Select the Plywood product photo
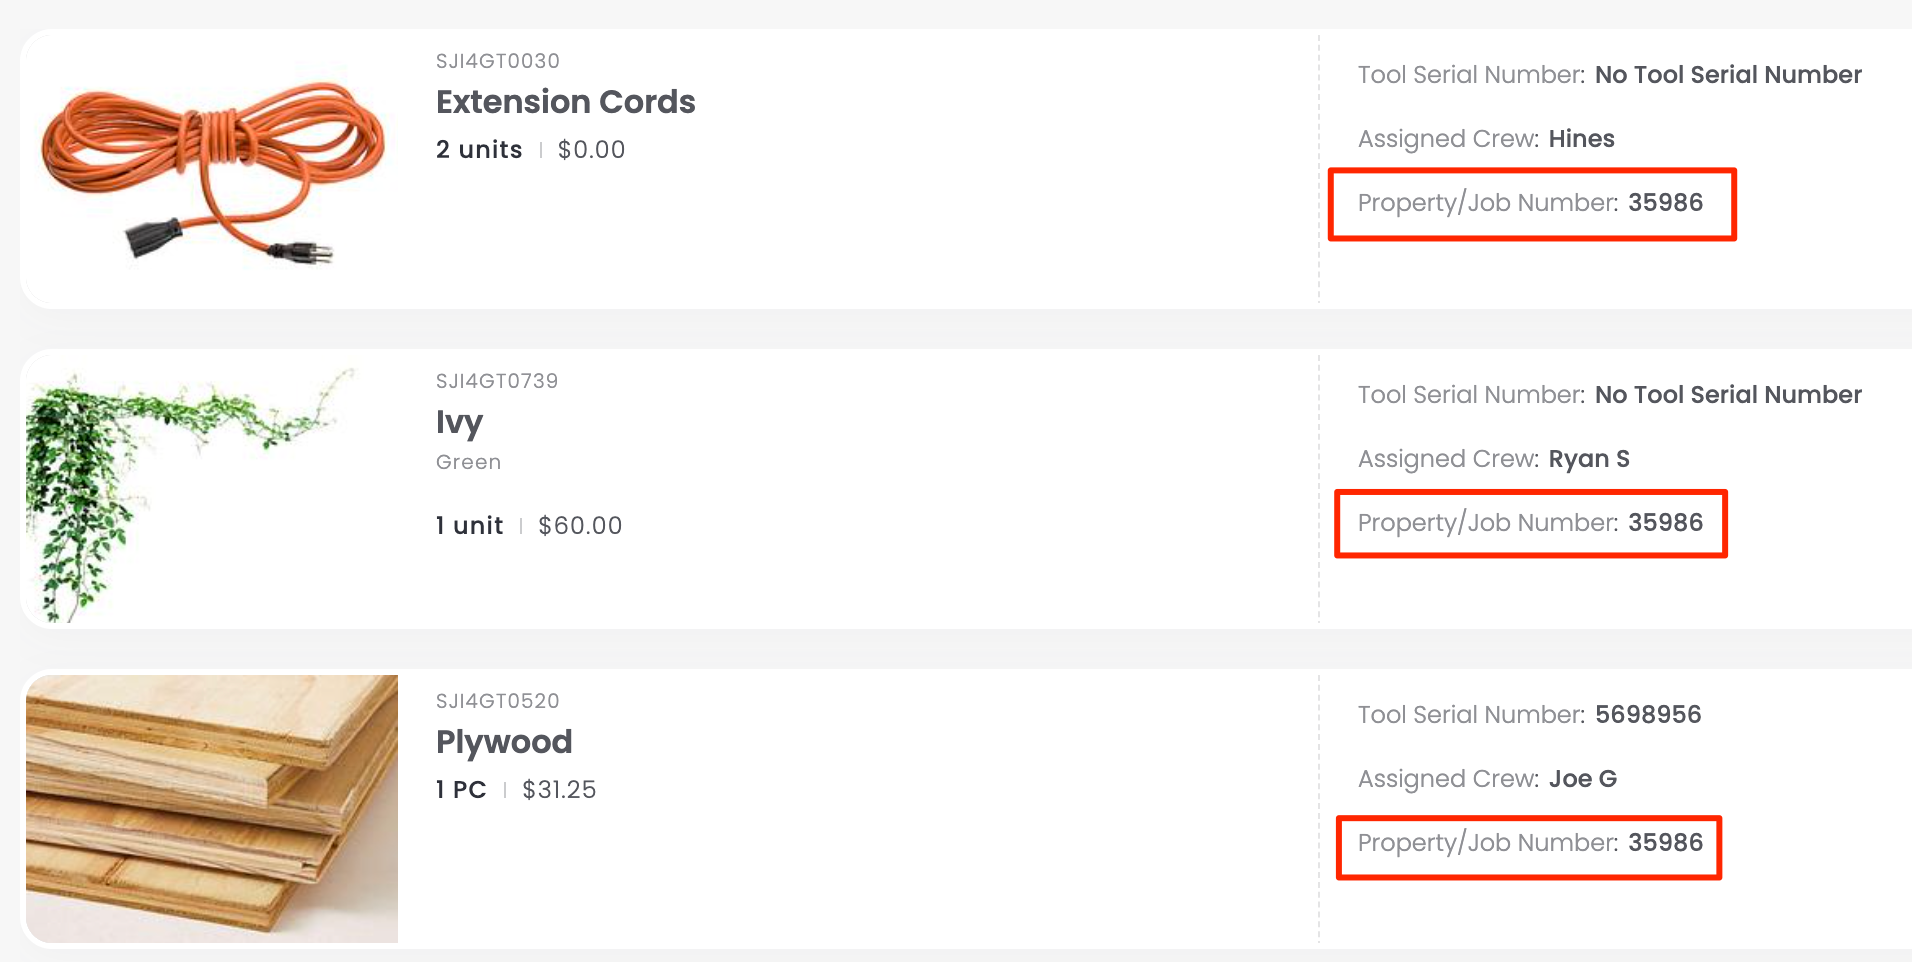This screenshot has height=962, width=1912. 212,808
